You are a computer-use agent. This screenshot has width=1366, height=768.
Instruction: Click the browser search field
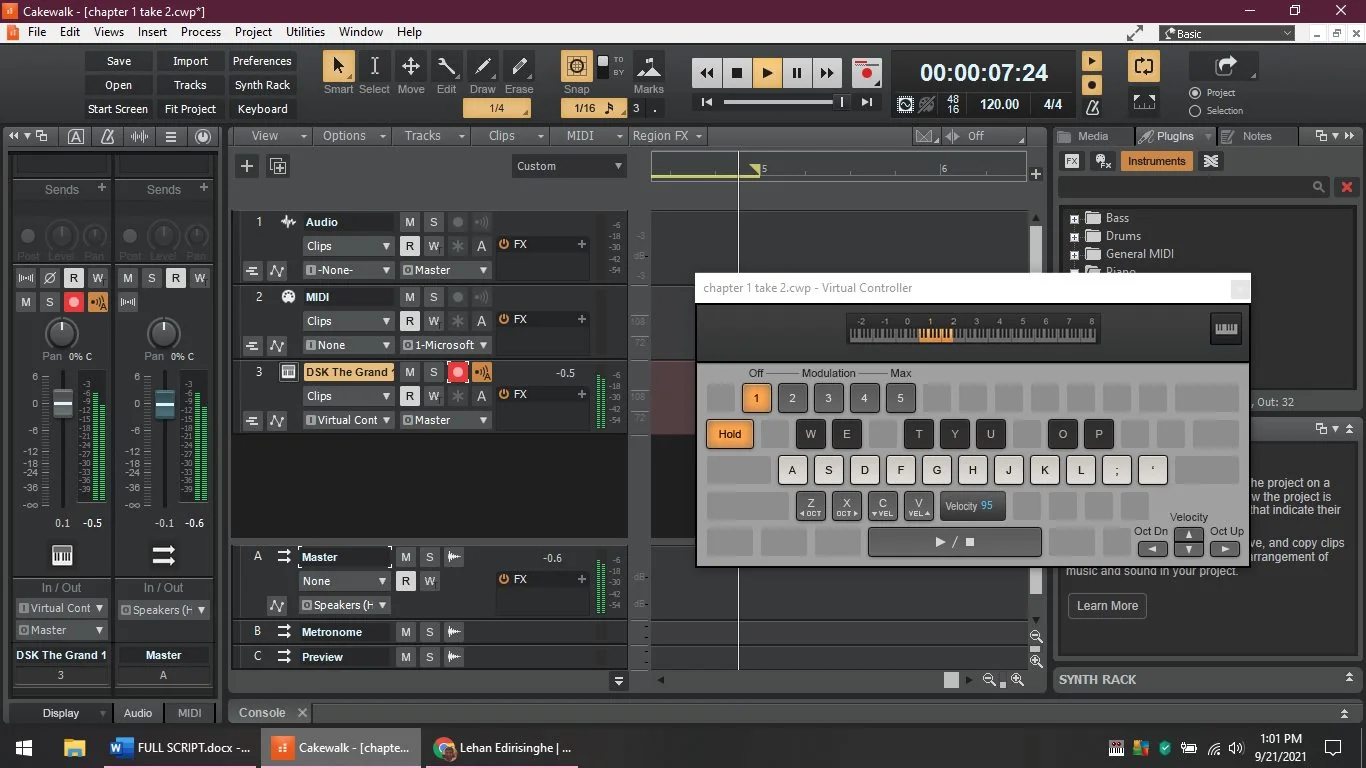click(x=1193, y=187)
